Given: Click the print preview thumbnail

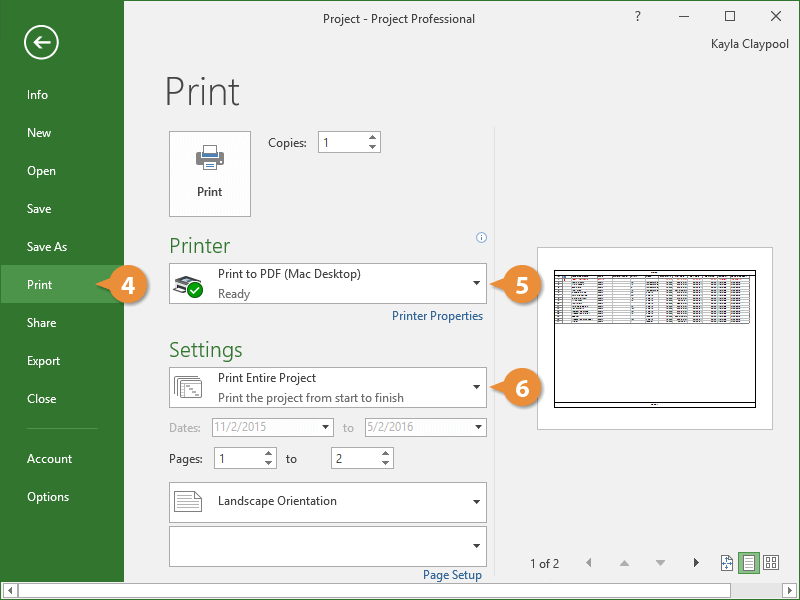Looking at the screenshot, I should 655,337.
